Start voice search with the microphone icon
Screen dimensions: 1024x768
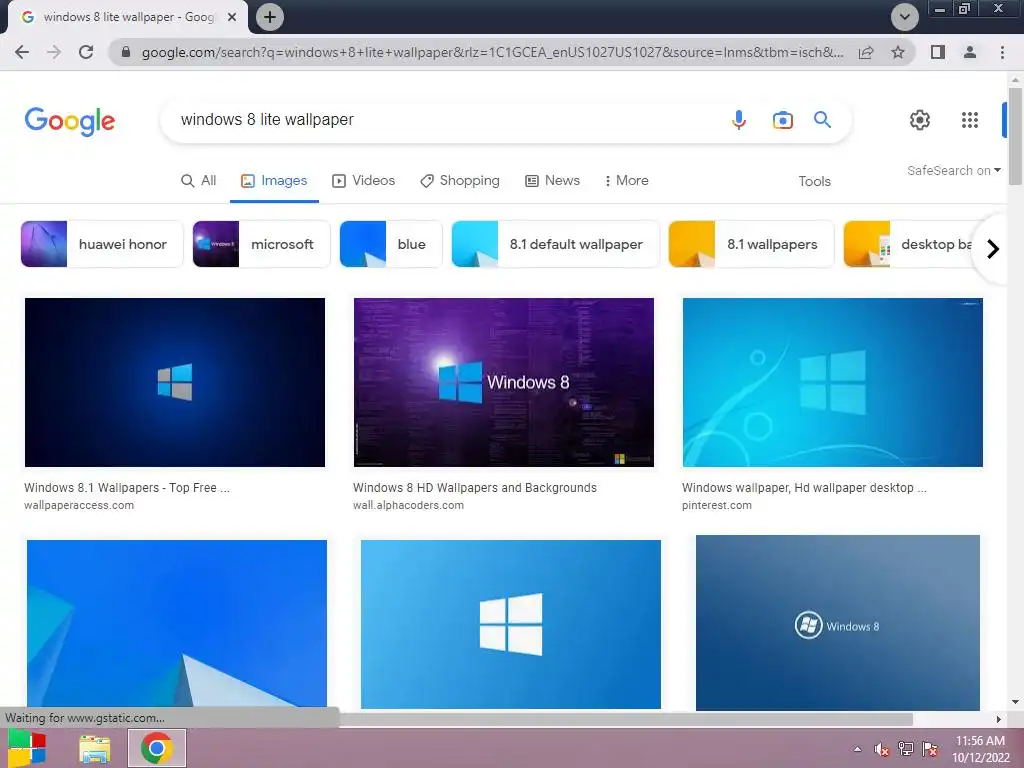[739, 120]
